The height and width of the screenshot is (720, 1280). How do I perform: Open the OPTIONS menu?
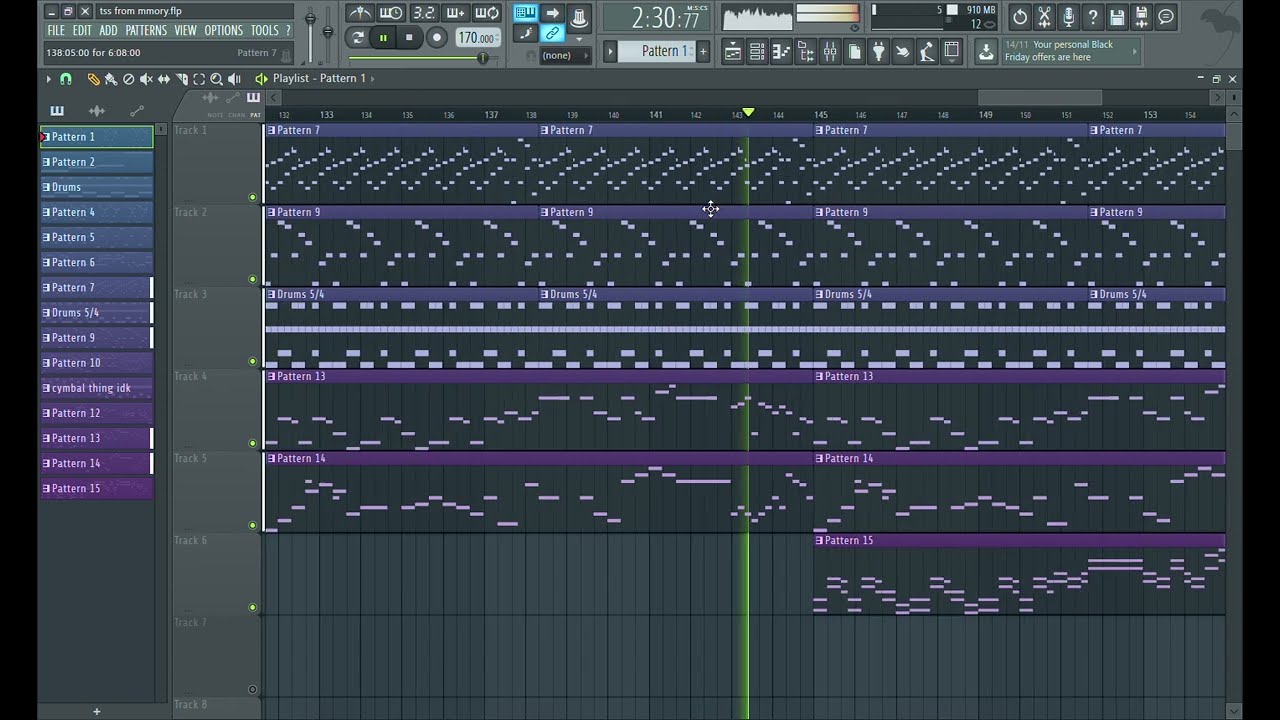224,31
